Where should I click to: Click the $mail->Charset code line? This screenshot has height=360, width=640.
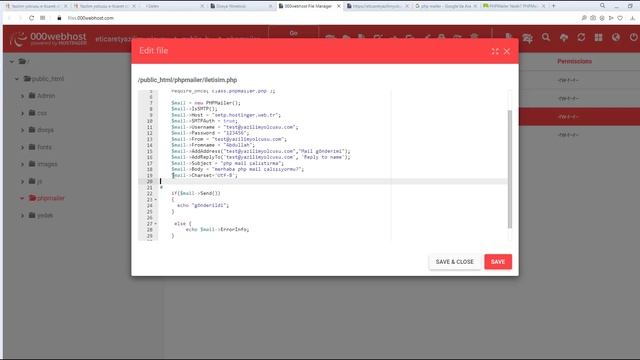204,176
